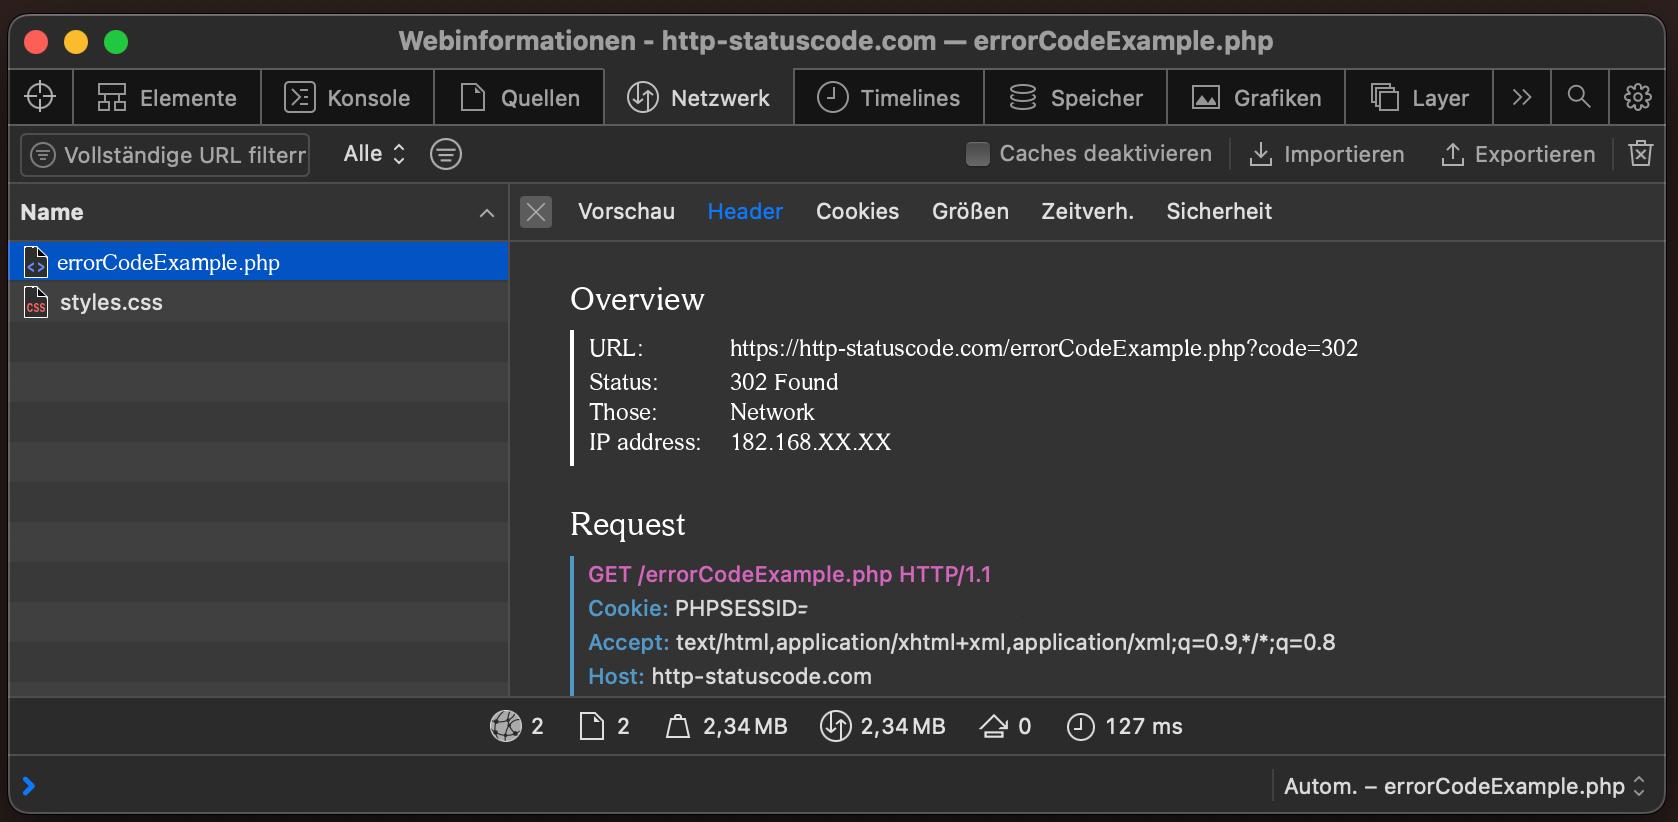Select styles.css in the resource list
Screen dimensions: 1678x822
(x=259, y=302)
